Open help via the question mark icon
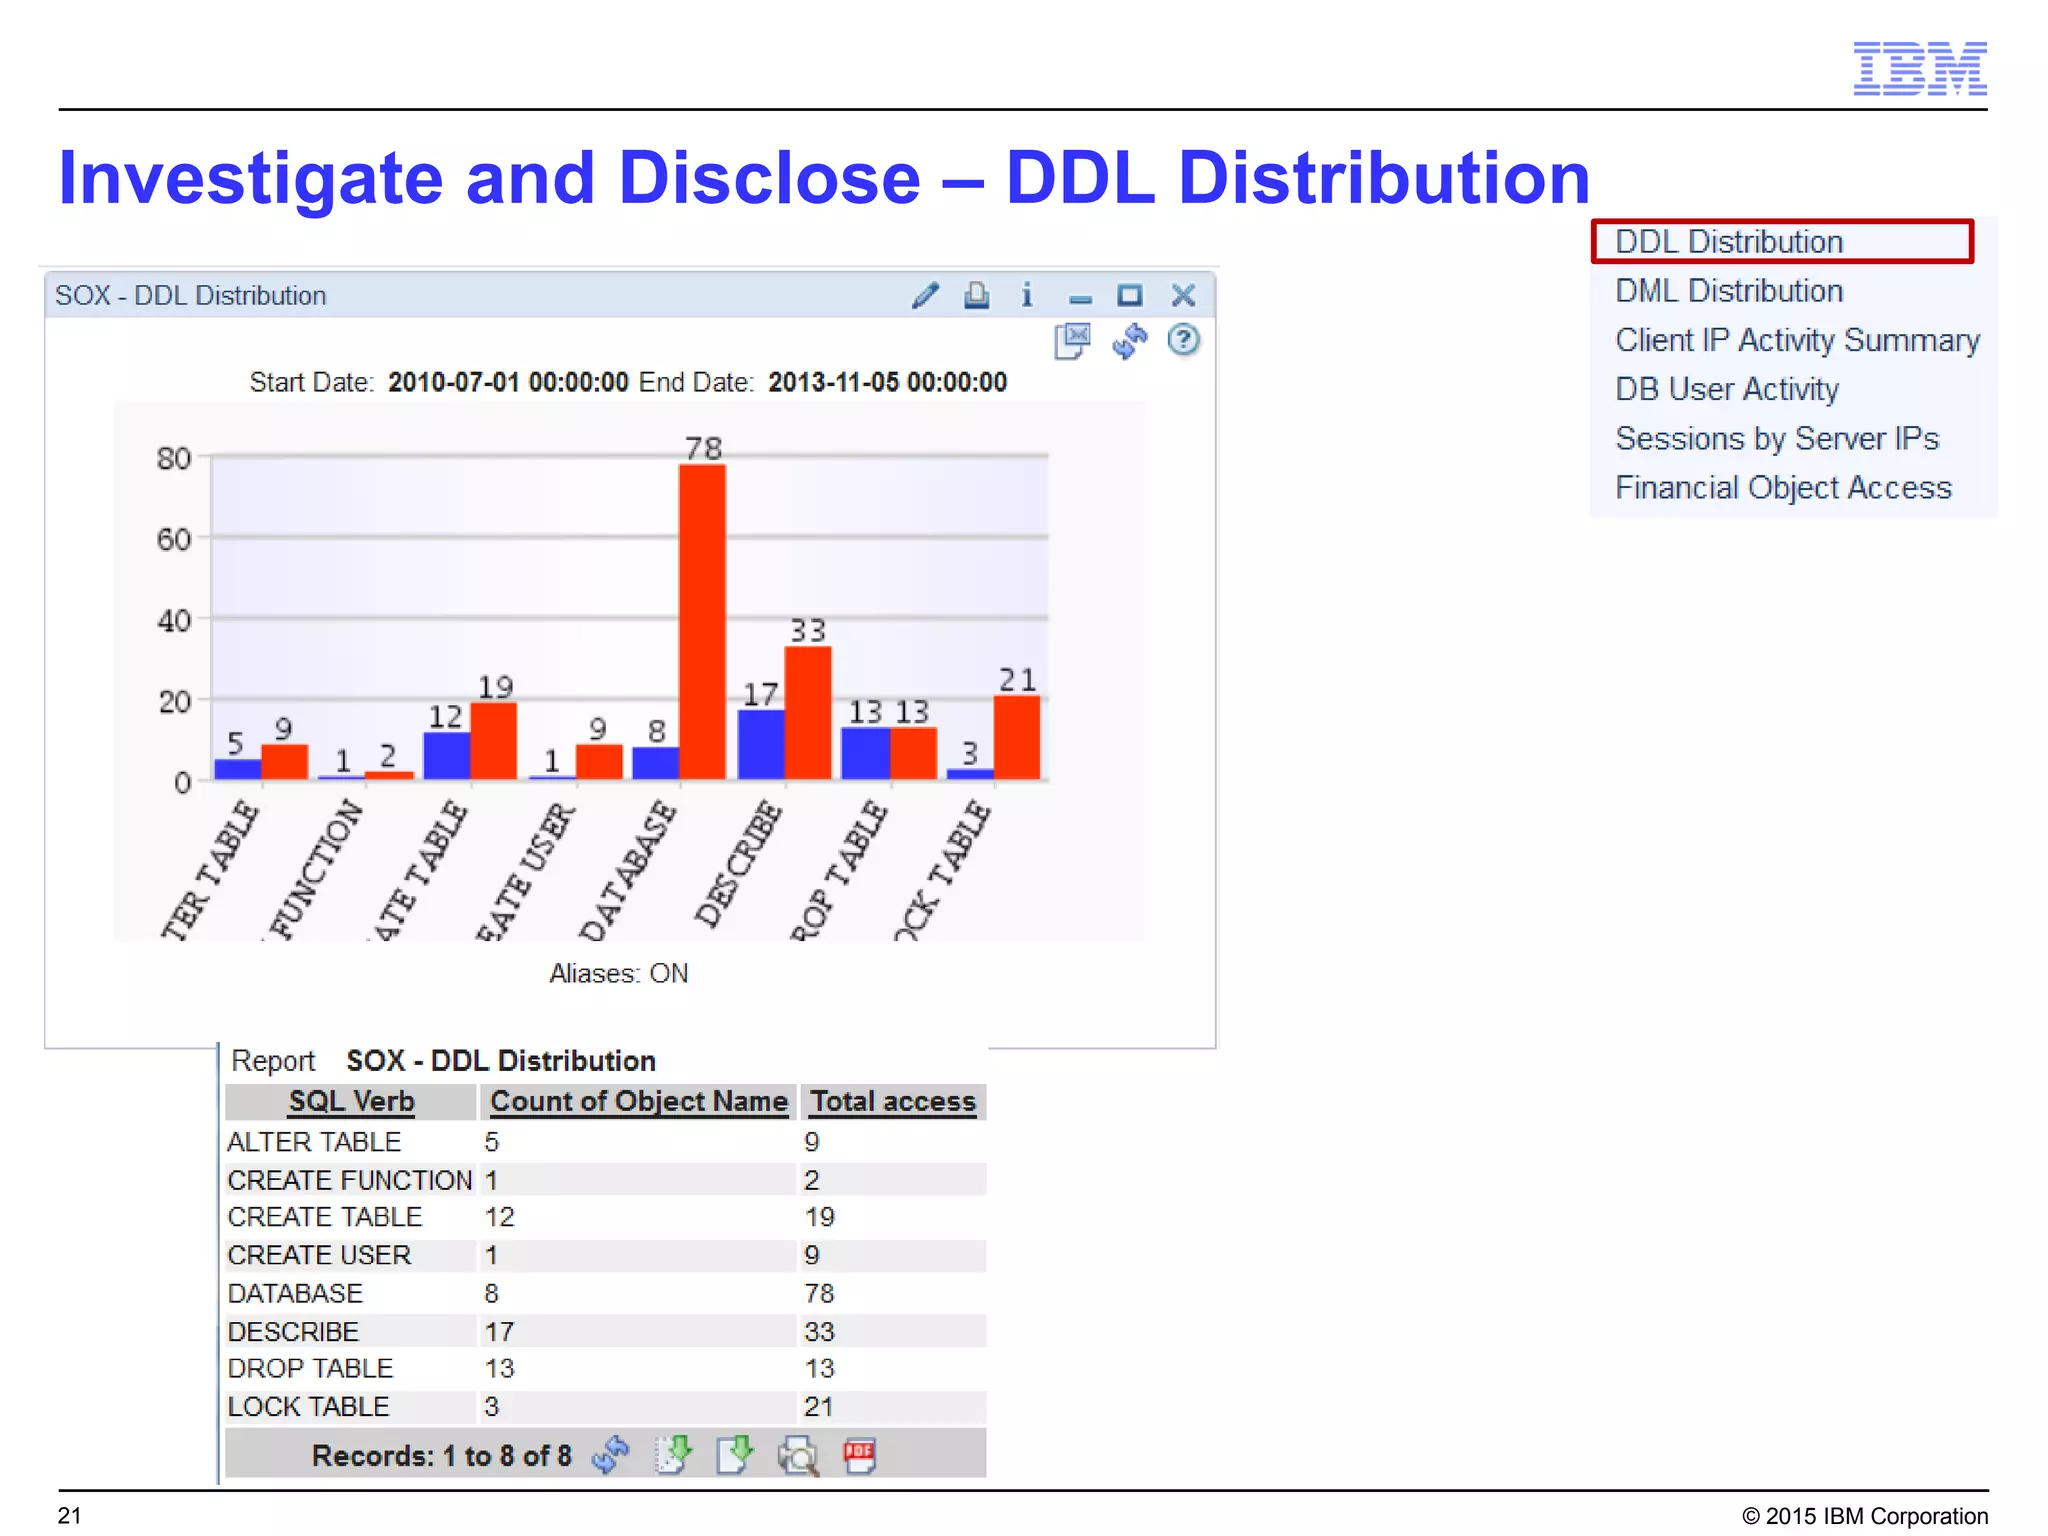This screenshot has width=2048, height=1536. click(1184, 341)
